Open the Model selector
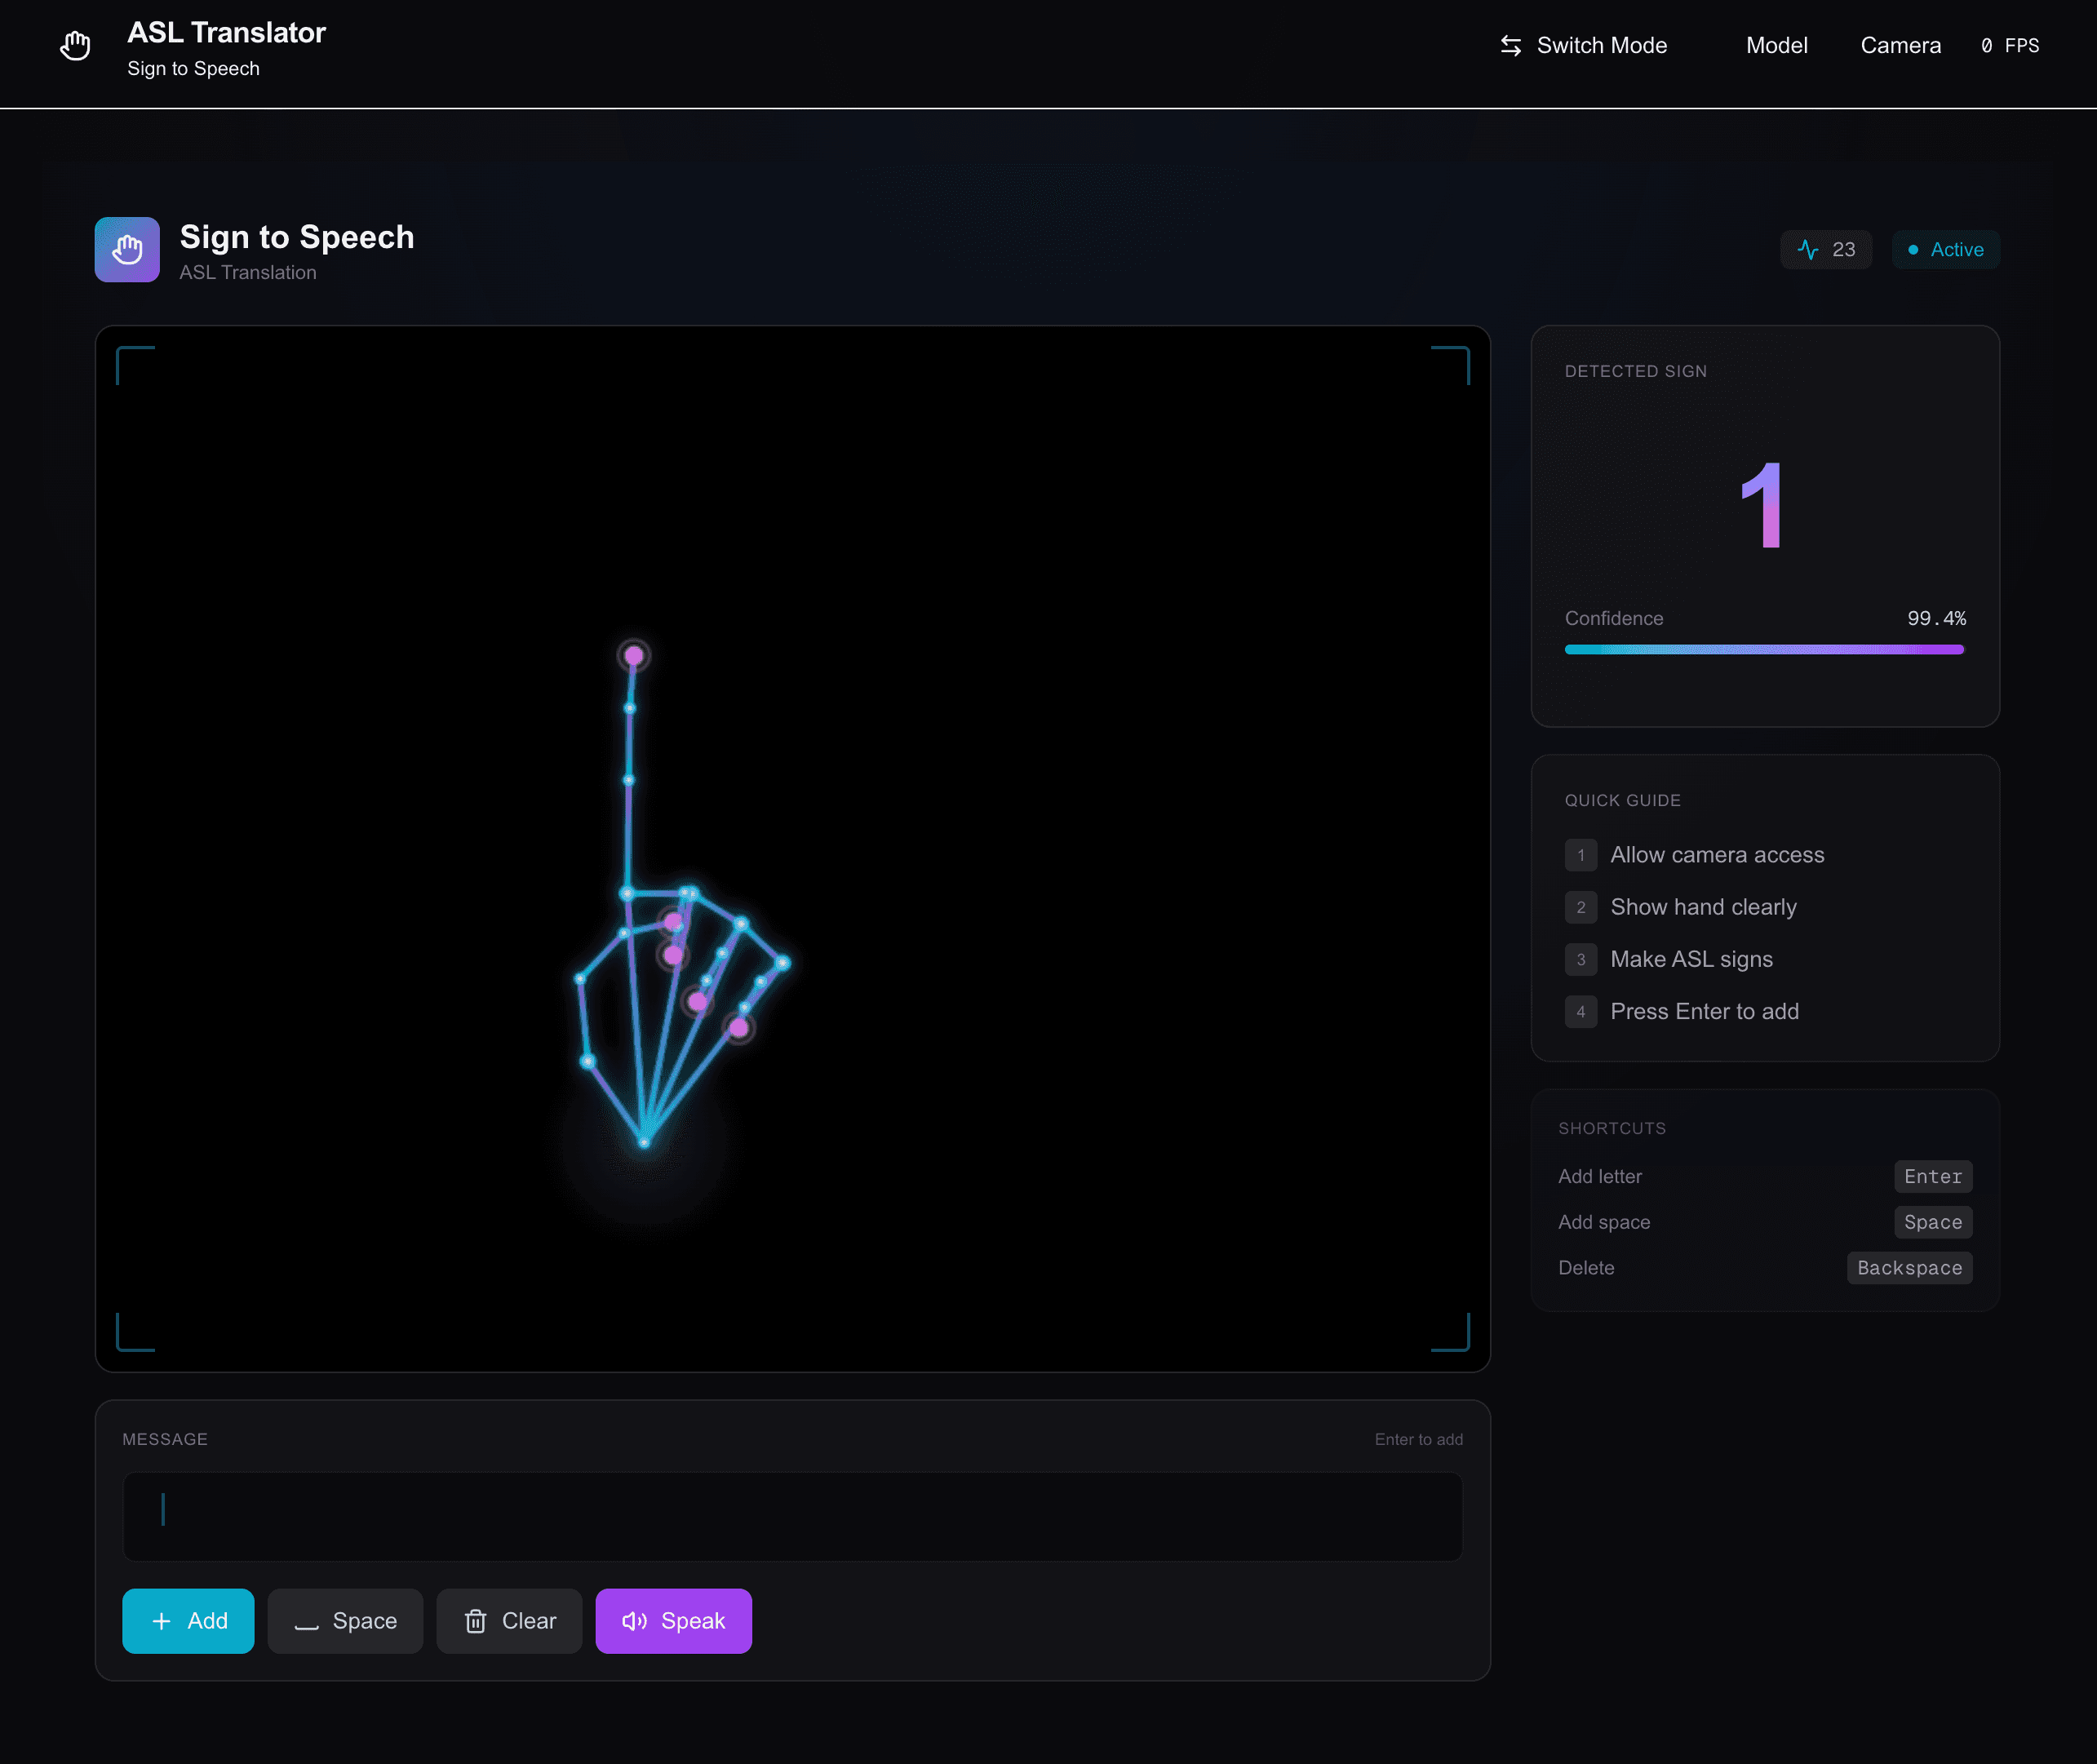 pyautogui.click(x=1776, y=45)
